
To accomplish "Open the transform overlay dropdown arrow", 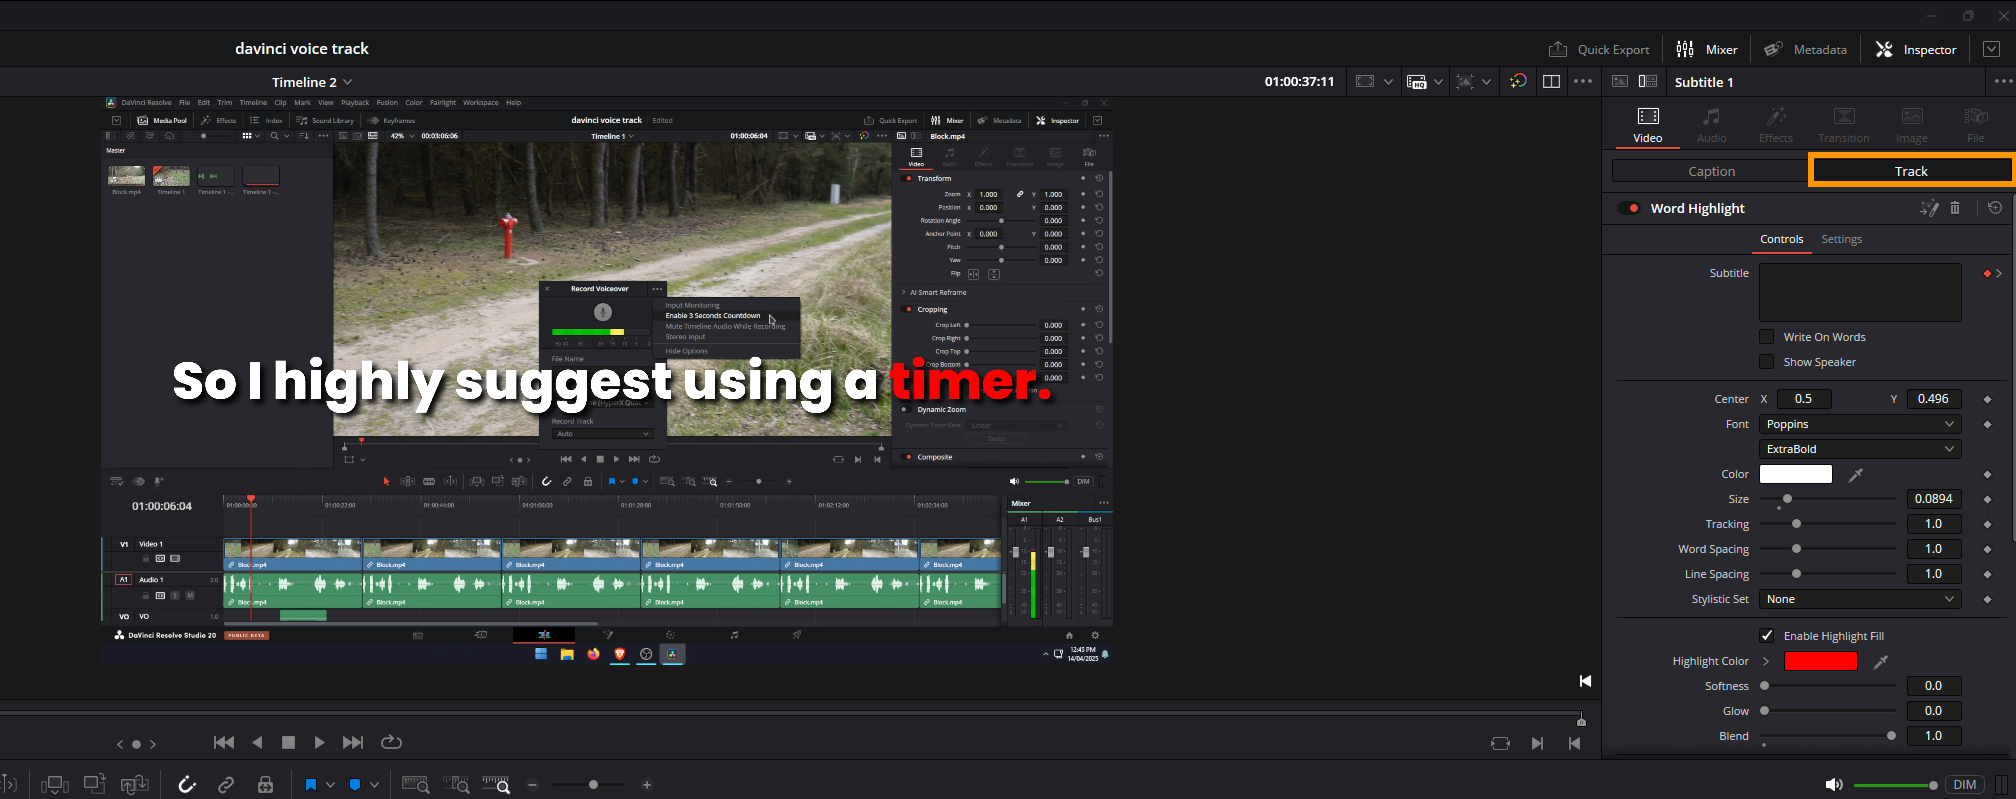I will 1487,82.
